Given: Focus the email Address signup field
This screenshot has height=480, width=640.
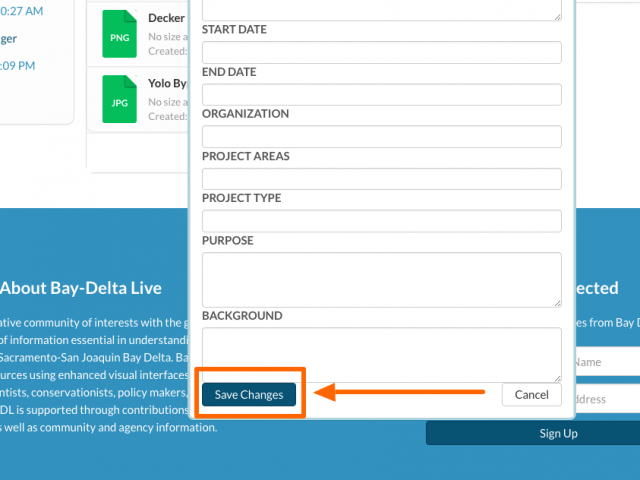Looking at the screenshot, I should [x=606, y=400].
